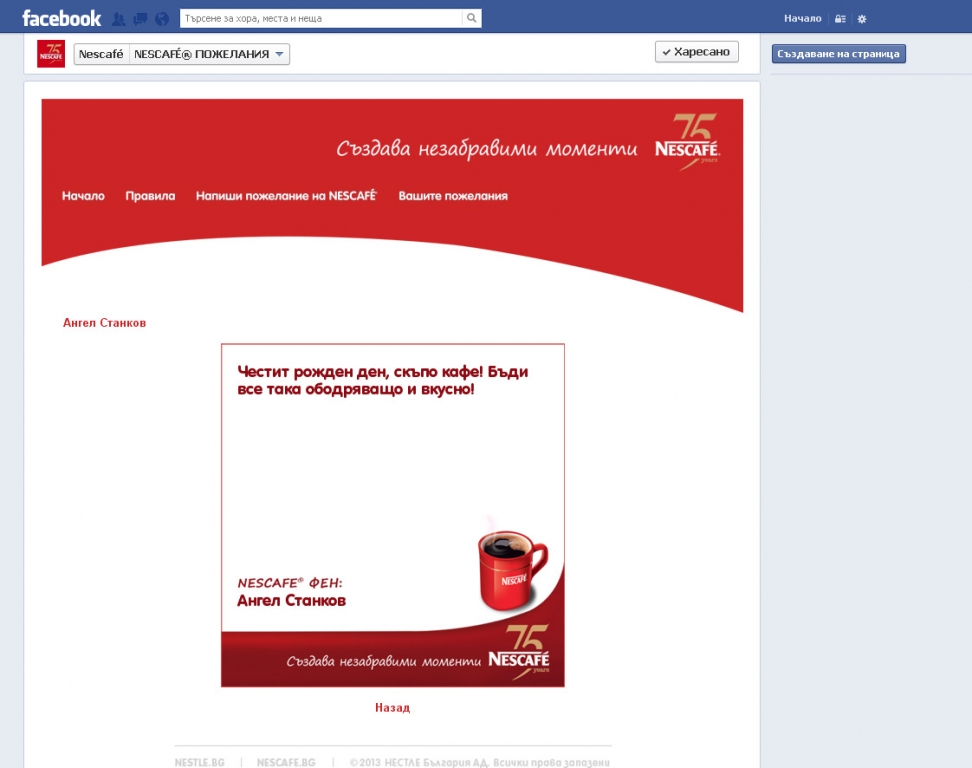Click the Създаване на страница button
The image size is (972, 768).
click(x=839, y=54)
